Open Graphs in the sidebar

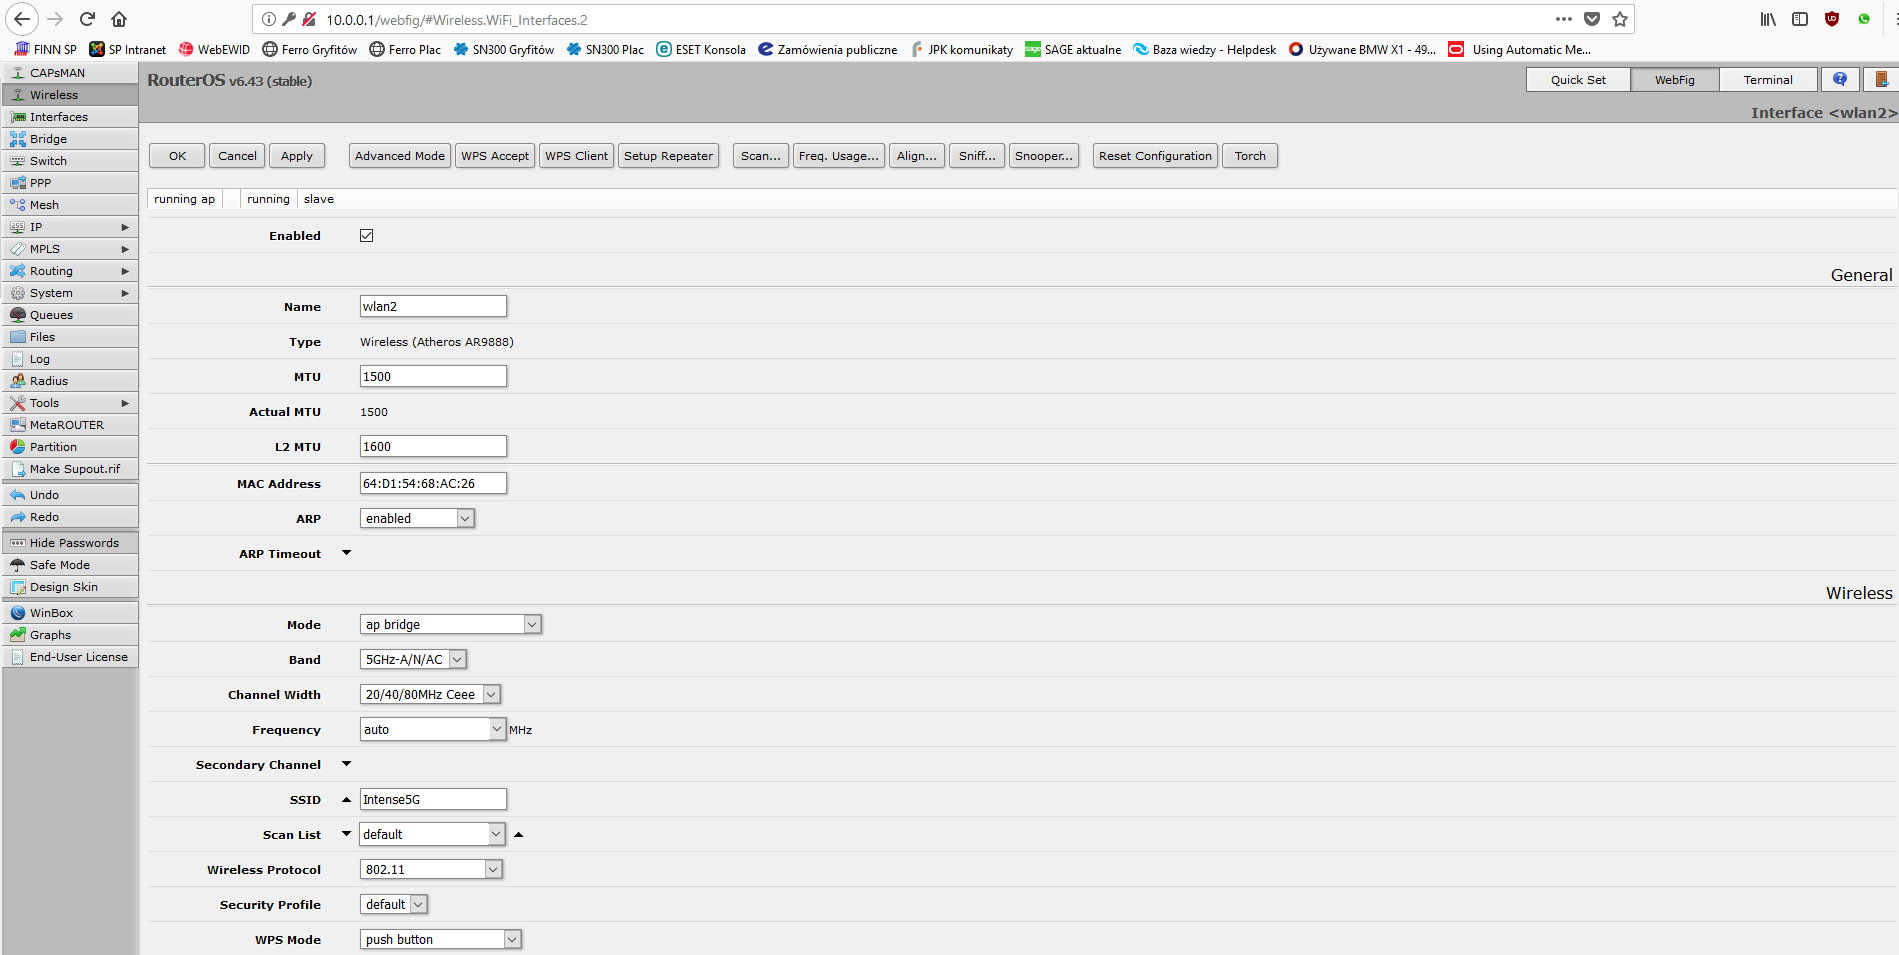(70, 635)
